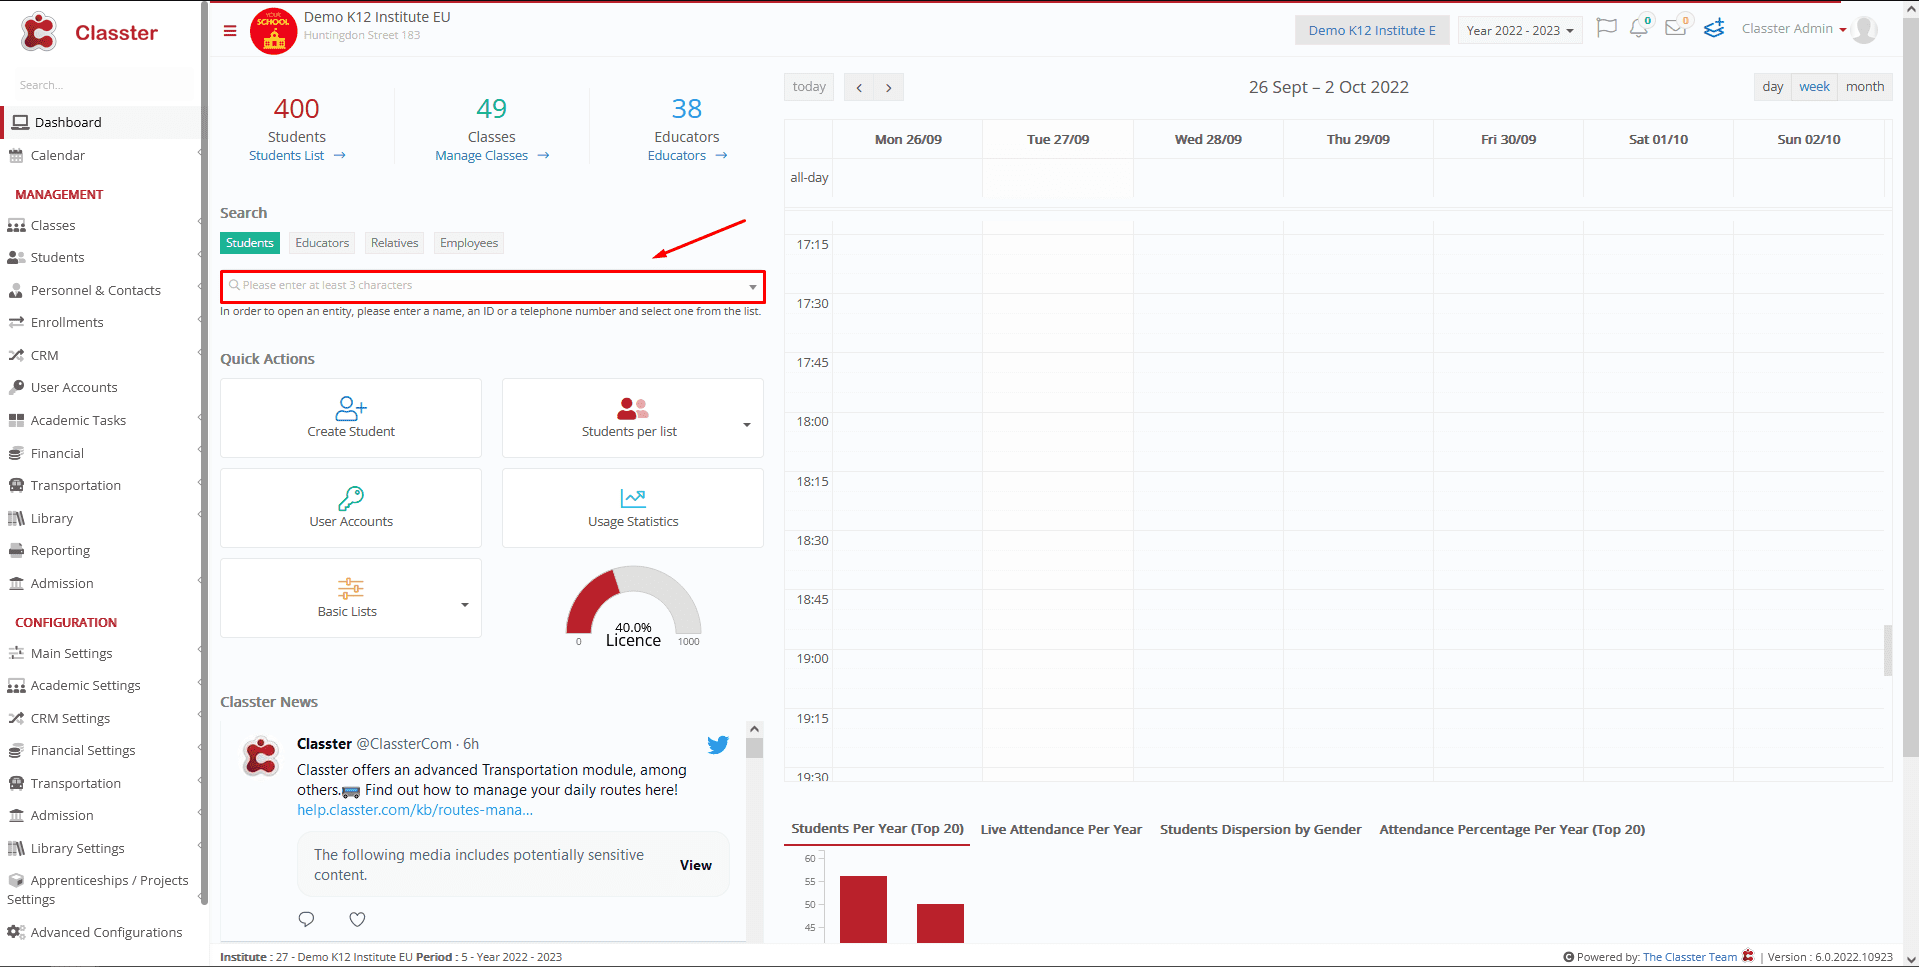Select Employees search filter
The width and height of the screenshot is (1919, 967).
point(469,243)
